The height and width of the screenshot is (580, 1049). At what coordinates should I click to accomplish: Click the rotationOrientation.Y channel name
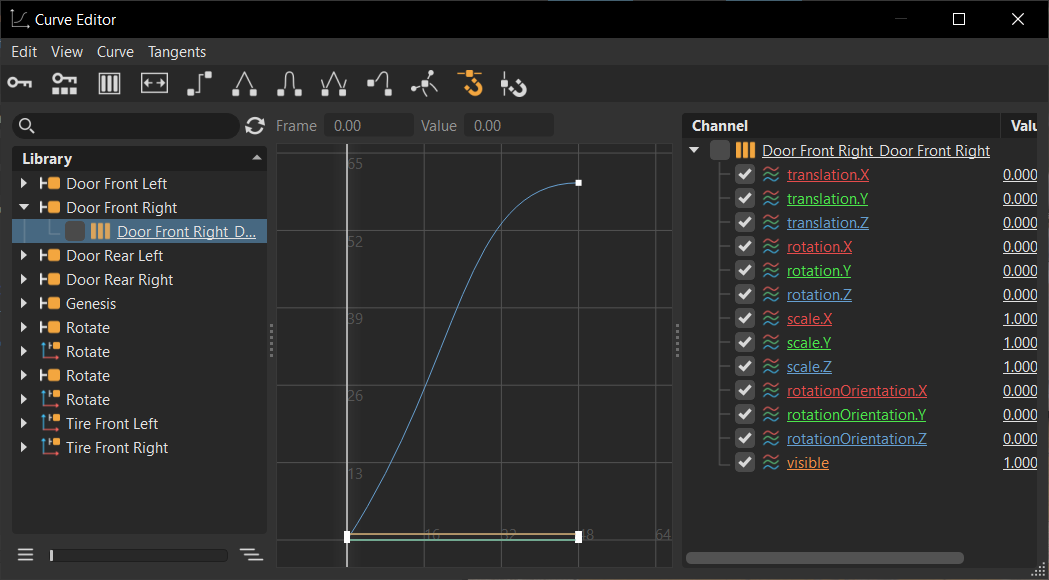(856, 414)
